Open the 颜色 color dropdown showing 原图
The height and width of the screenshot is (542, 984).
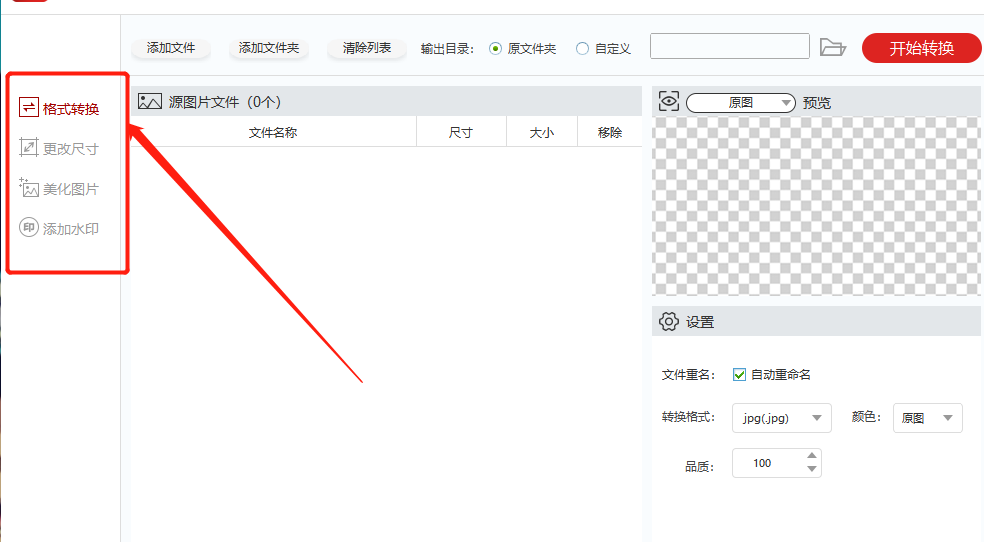click(928, 418)
